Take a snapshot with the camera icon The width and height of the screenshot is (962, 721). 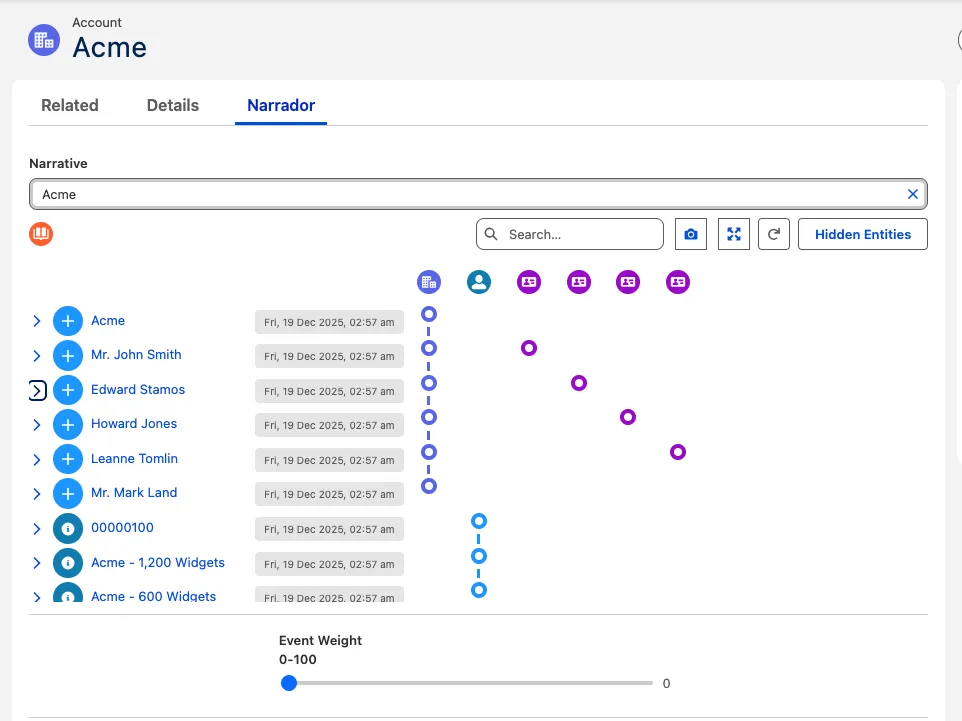[691, 234]
